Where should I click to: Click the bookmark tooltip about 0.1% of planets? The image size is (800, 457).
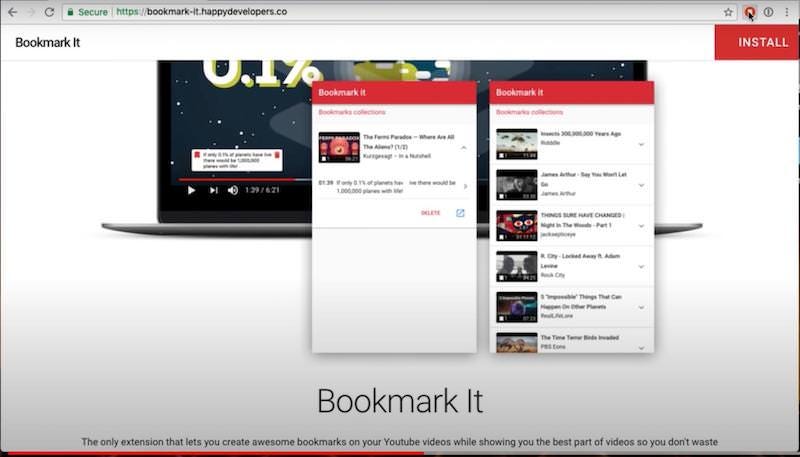pyautogui.click(x=237, y=160)
